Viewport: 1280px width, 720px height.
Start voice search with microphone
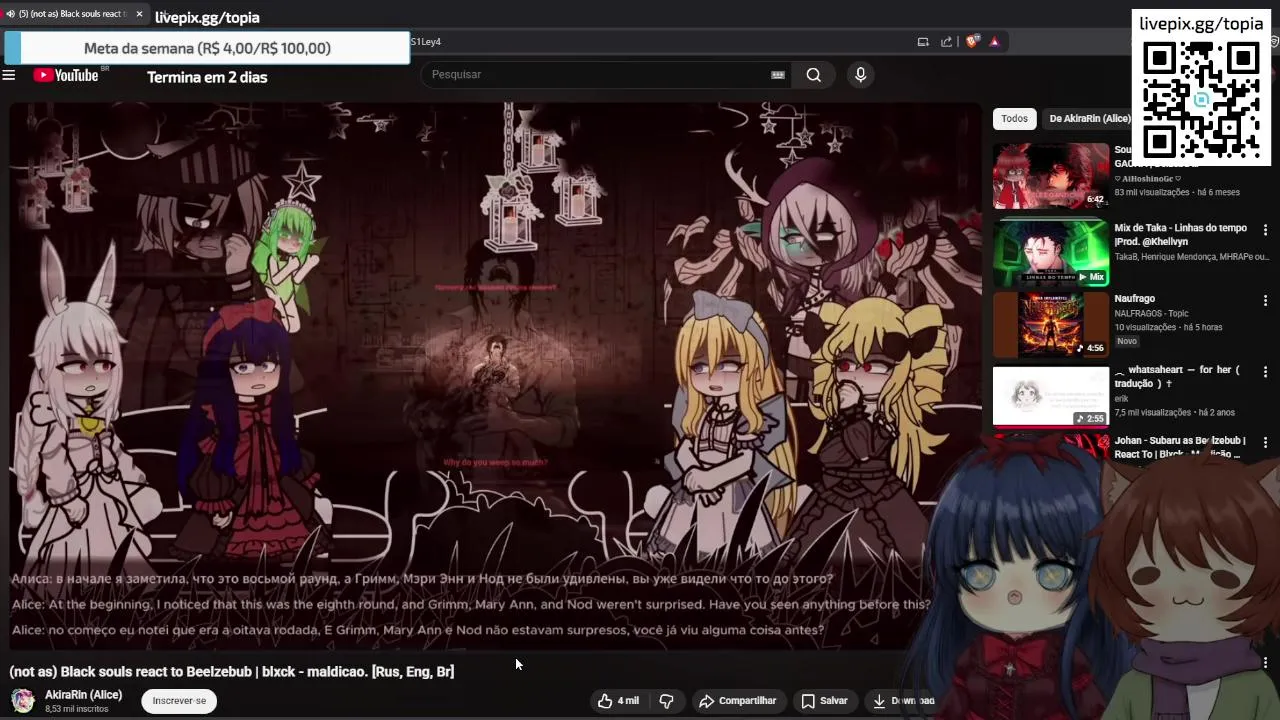pyautogui.click(x=860, y=74)
